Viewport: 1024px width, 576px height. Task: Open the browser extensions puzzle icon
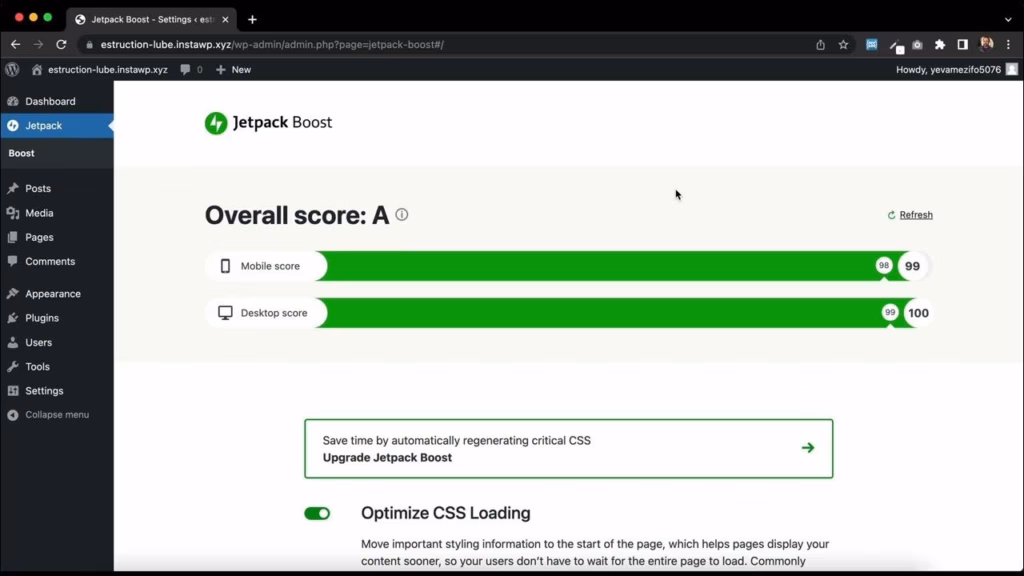coord(940,44)
